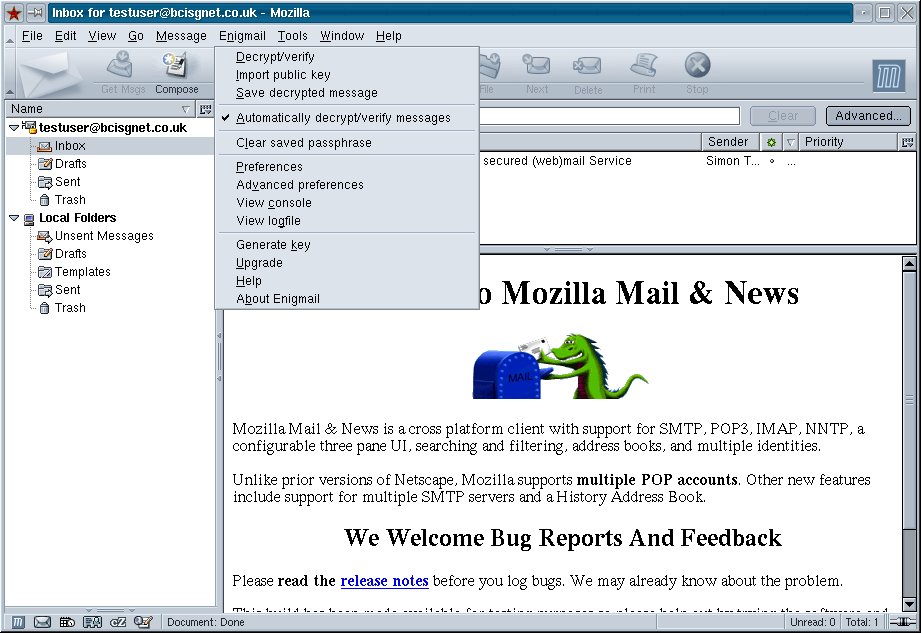Click the thread pane splitter grippy
The image size is (921, 633).
point(568,250)
